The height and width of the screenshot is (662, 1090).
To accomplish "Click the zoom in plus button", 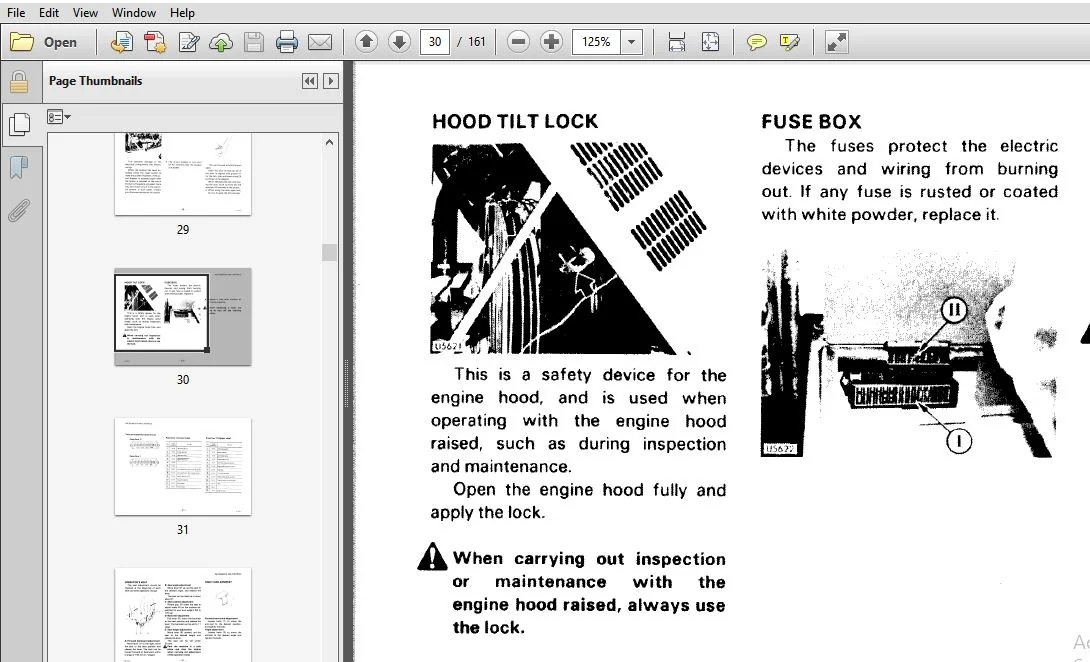I will coord(551,42).
